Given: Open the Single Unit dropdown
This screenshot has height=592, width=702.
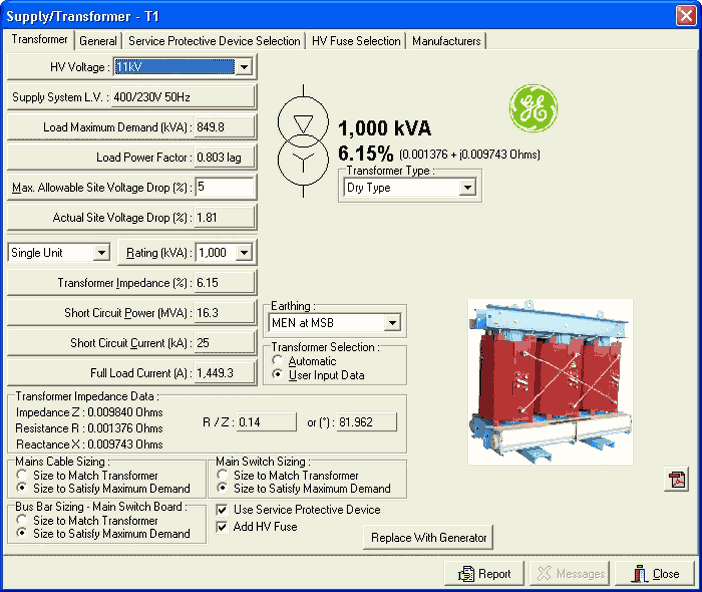Looking at the screenshot, I should tap(101, 253).
